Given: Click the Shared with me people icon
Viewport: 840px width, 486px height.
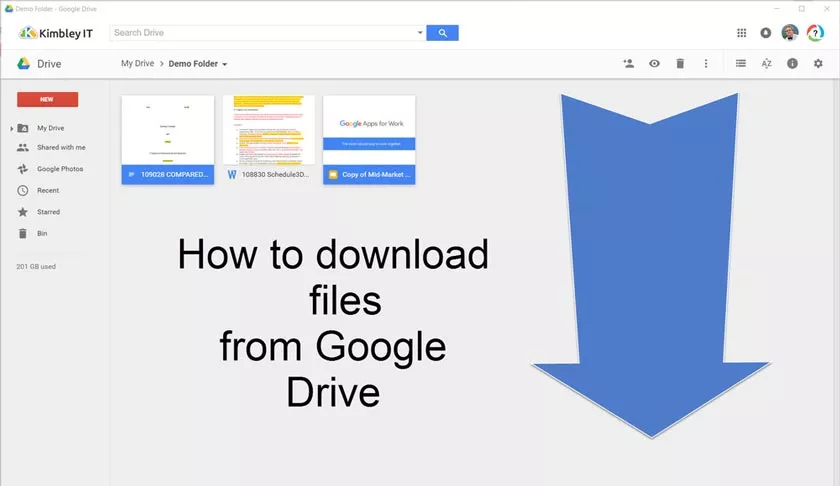Looking at the screenshot, I should coord(22,147).
